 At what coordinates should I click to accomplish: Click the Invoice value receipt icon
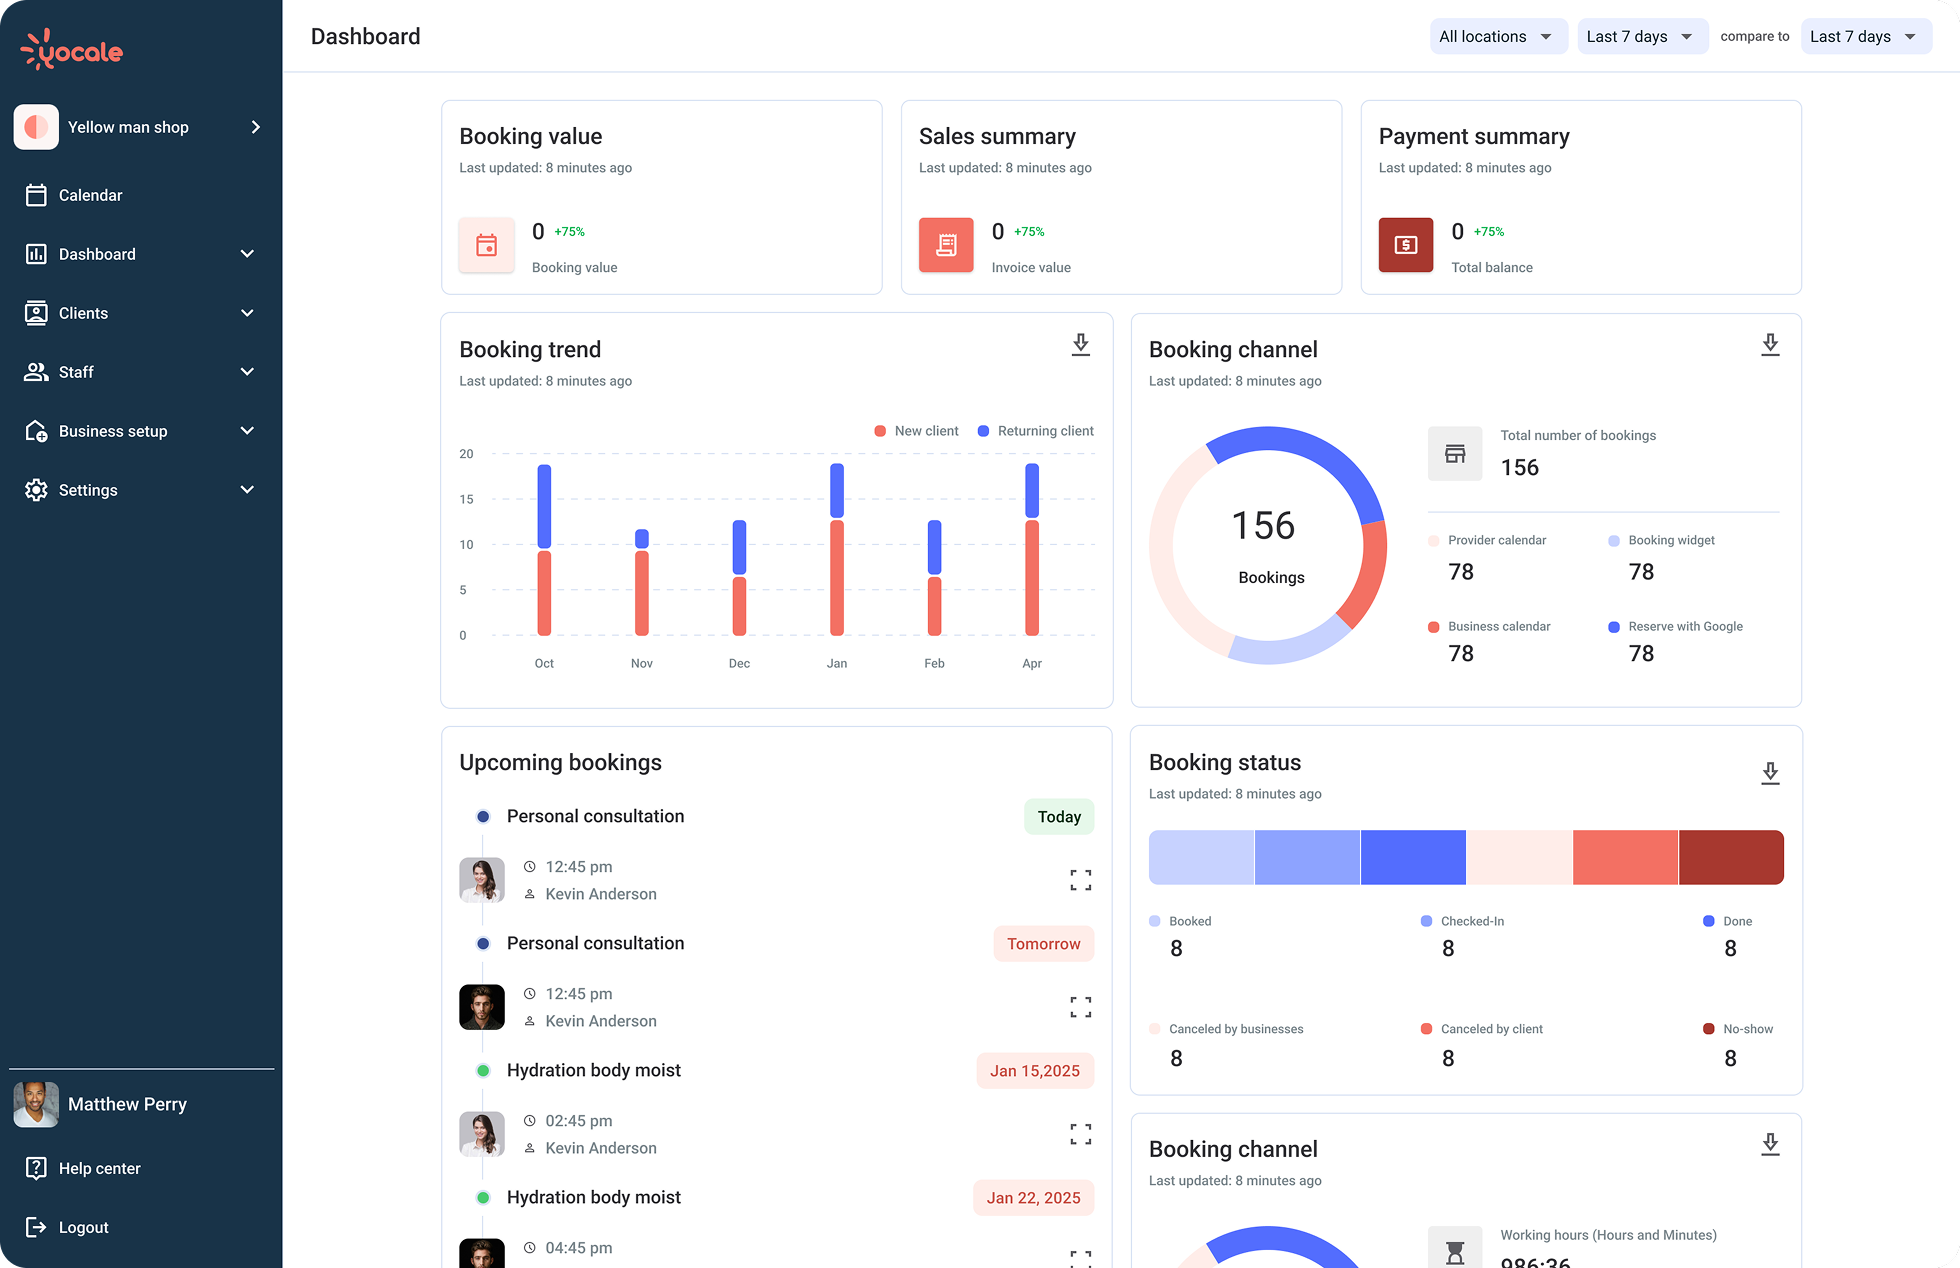[946, 245]
